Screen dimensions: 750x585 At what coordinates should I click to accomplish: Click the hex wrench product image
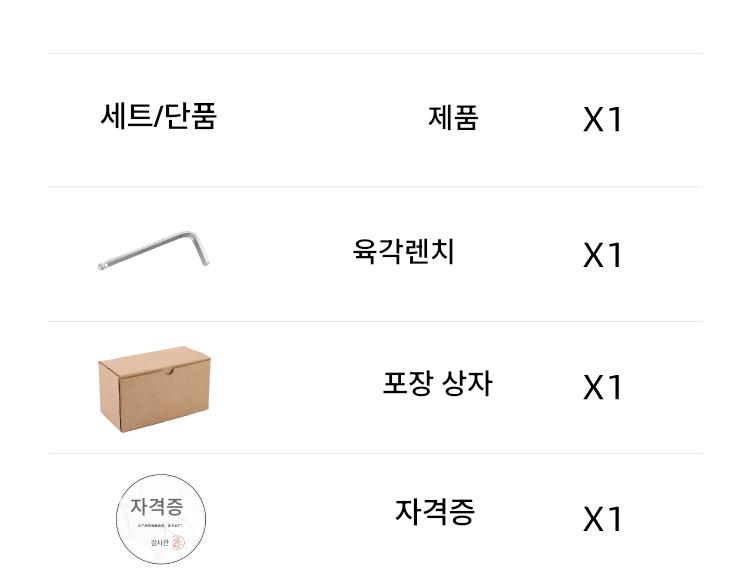point(153,250)
